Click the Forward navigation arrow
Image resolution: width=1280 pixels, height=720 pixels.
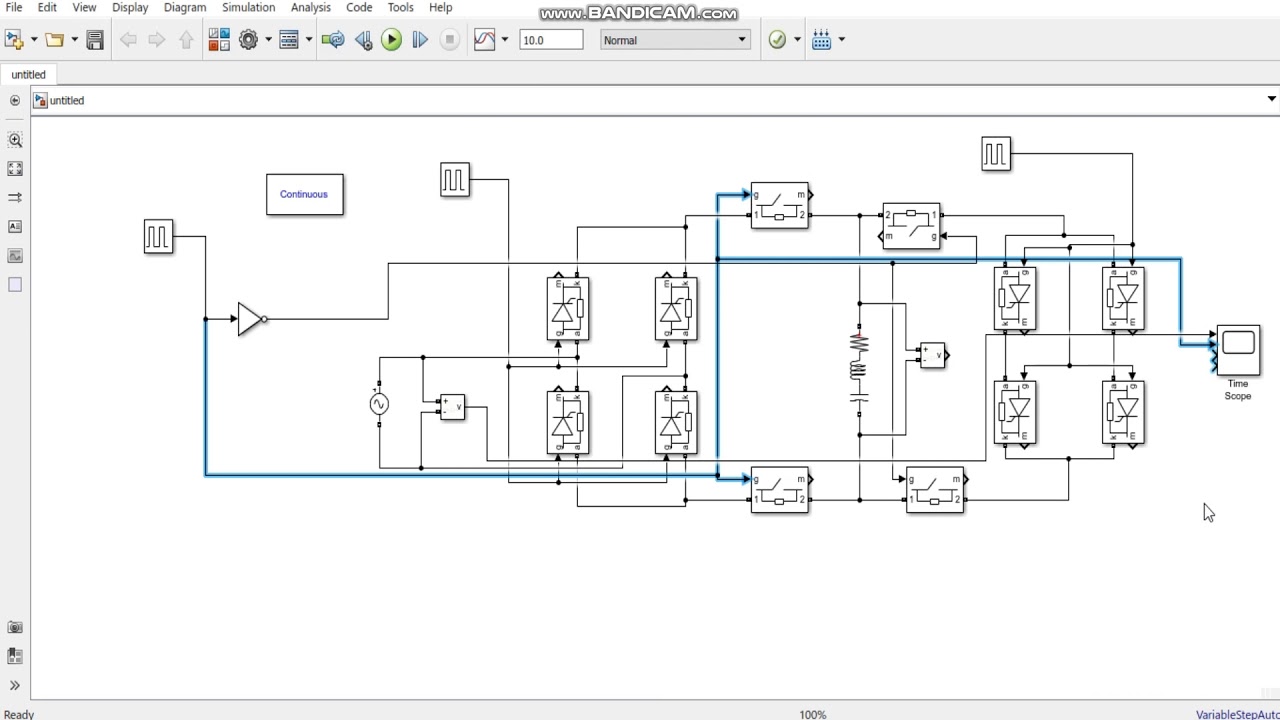pyautogui.click(x=157, y=40)
